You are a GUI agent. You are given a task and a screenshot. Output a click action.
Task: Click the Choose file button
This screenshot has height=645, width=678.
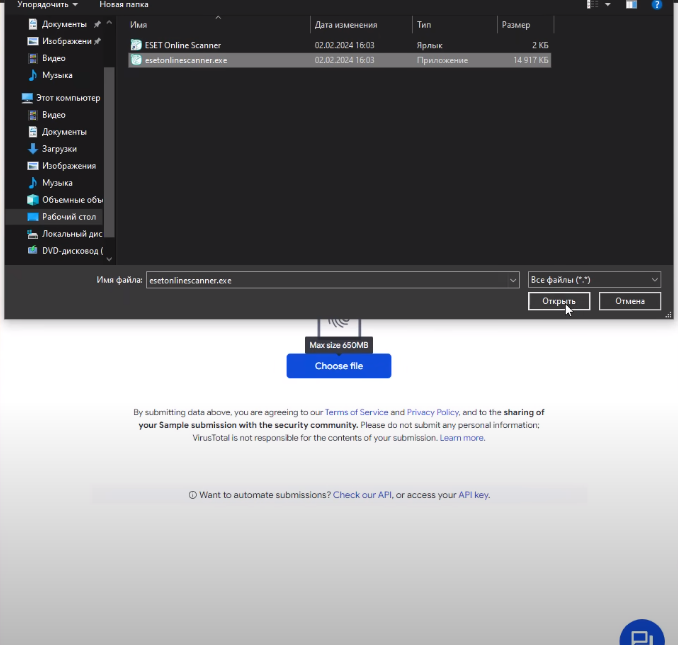pos(339,366)
